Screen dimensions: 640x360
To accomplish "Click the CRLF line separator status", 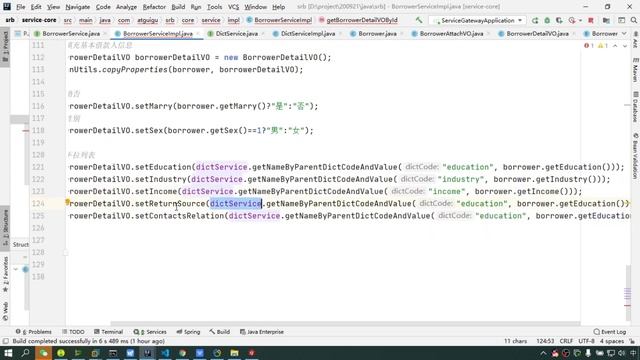I will (x=566, y=341).
